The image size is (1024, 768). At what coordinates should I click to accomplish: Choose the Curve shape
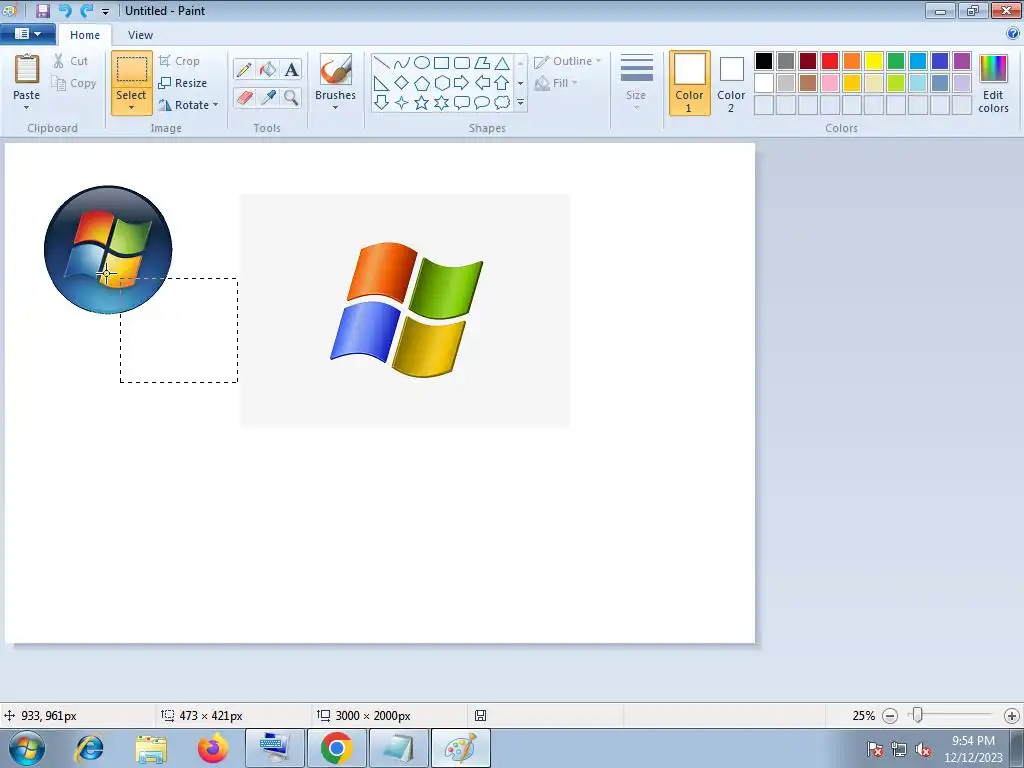click(402, 63)
